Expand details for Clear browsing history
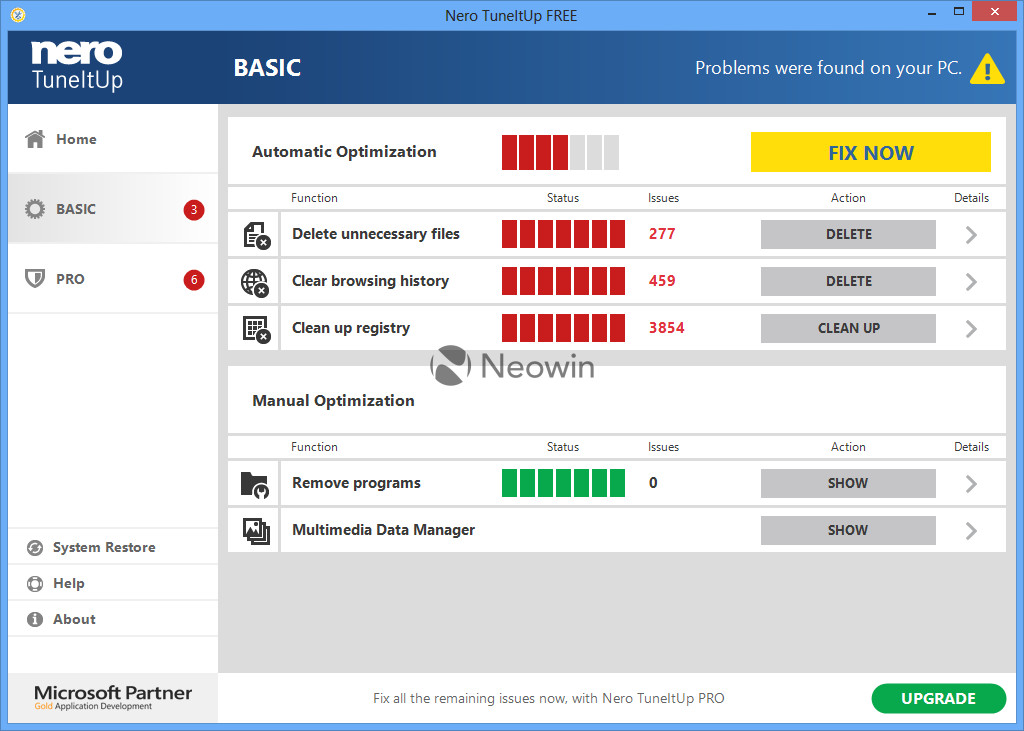The image size is (1024, 731). (x=971, y=282)
